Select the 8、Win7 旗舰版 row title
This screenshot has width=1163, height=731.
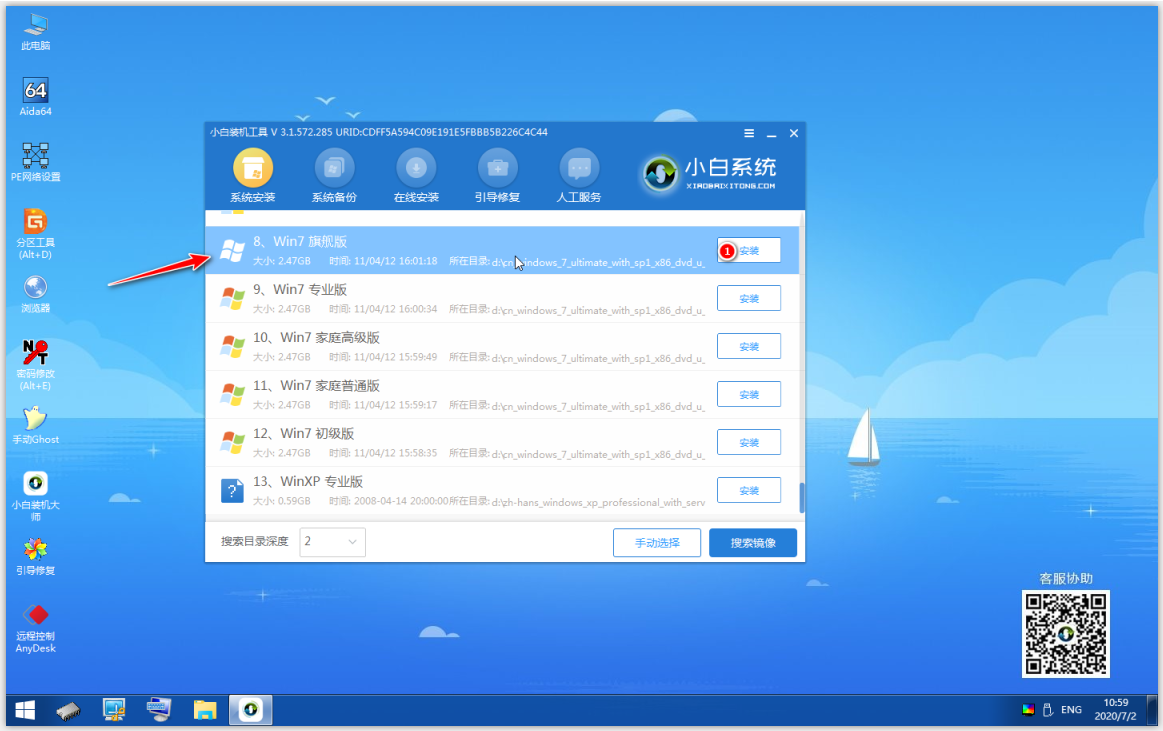300,242
